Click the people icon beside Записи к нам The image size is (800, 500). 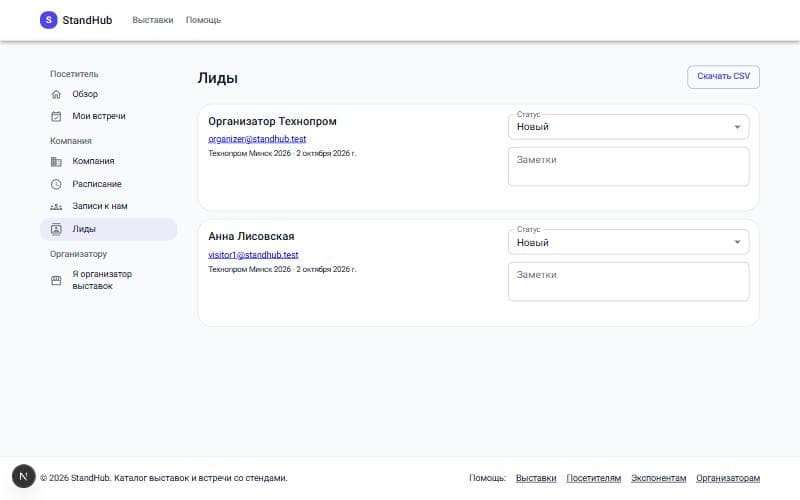click(x=56, y=206)
